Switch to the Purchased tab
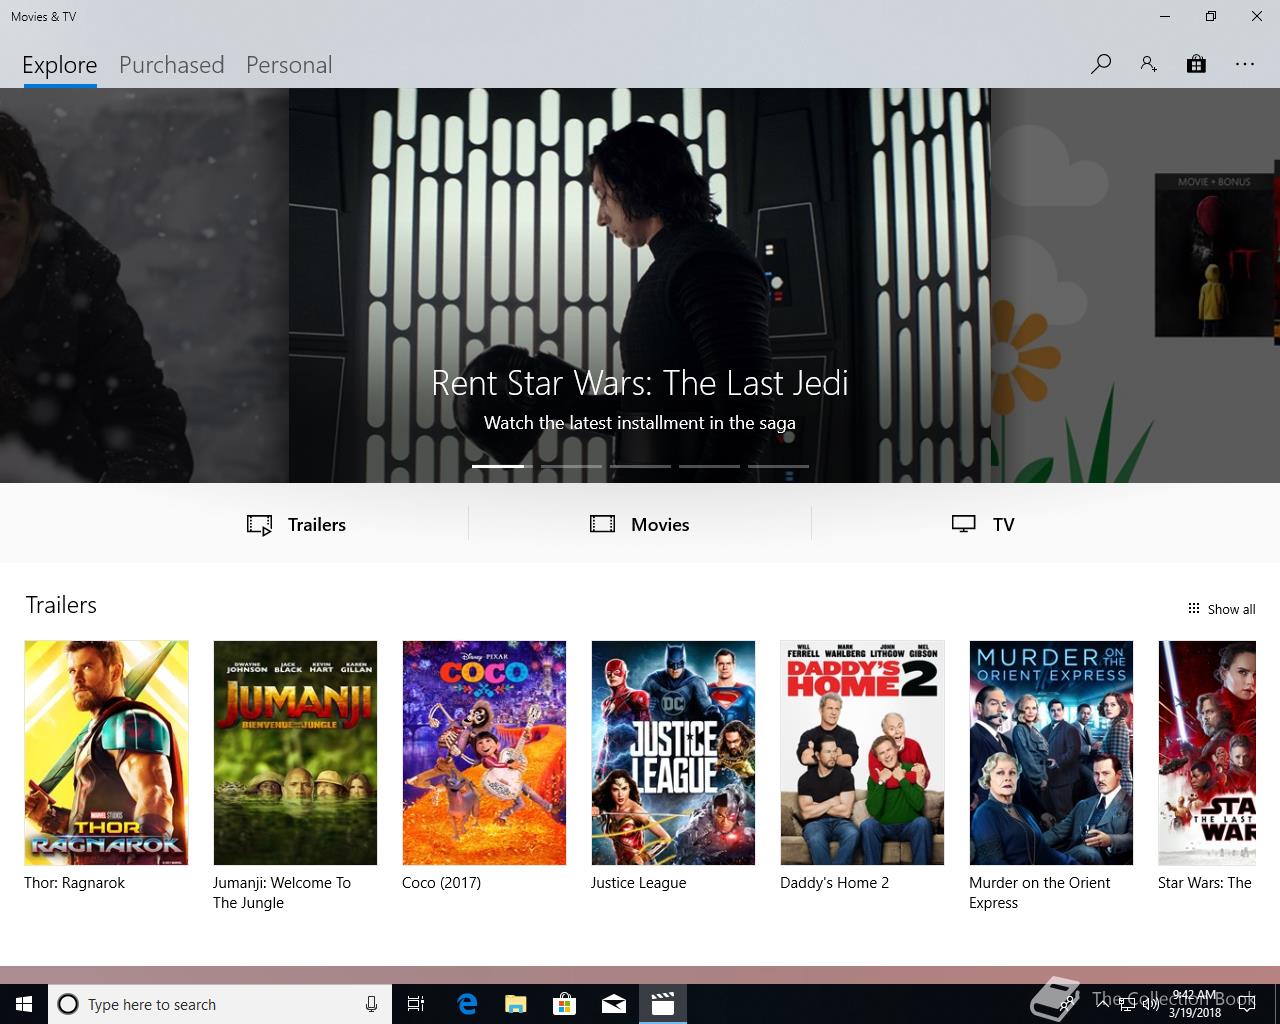The image size is (1280, 1024). [171, 65]
